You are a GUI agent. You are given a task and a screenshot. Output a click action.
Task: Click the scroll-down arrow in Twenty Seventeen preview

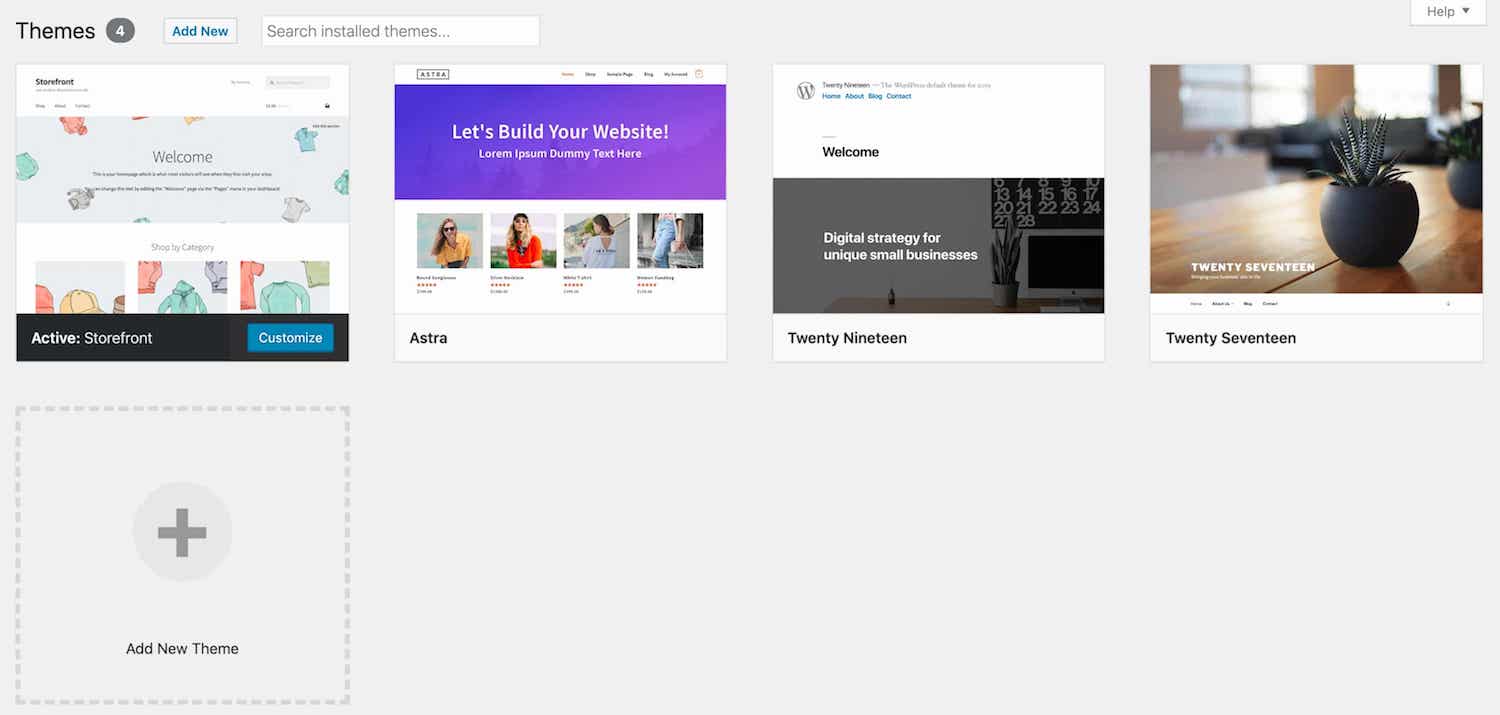[x=1448, y=303]
